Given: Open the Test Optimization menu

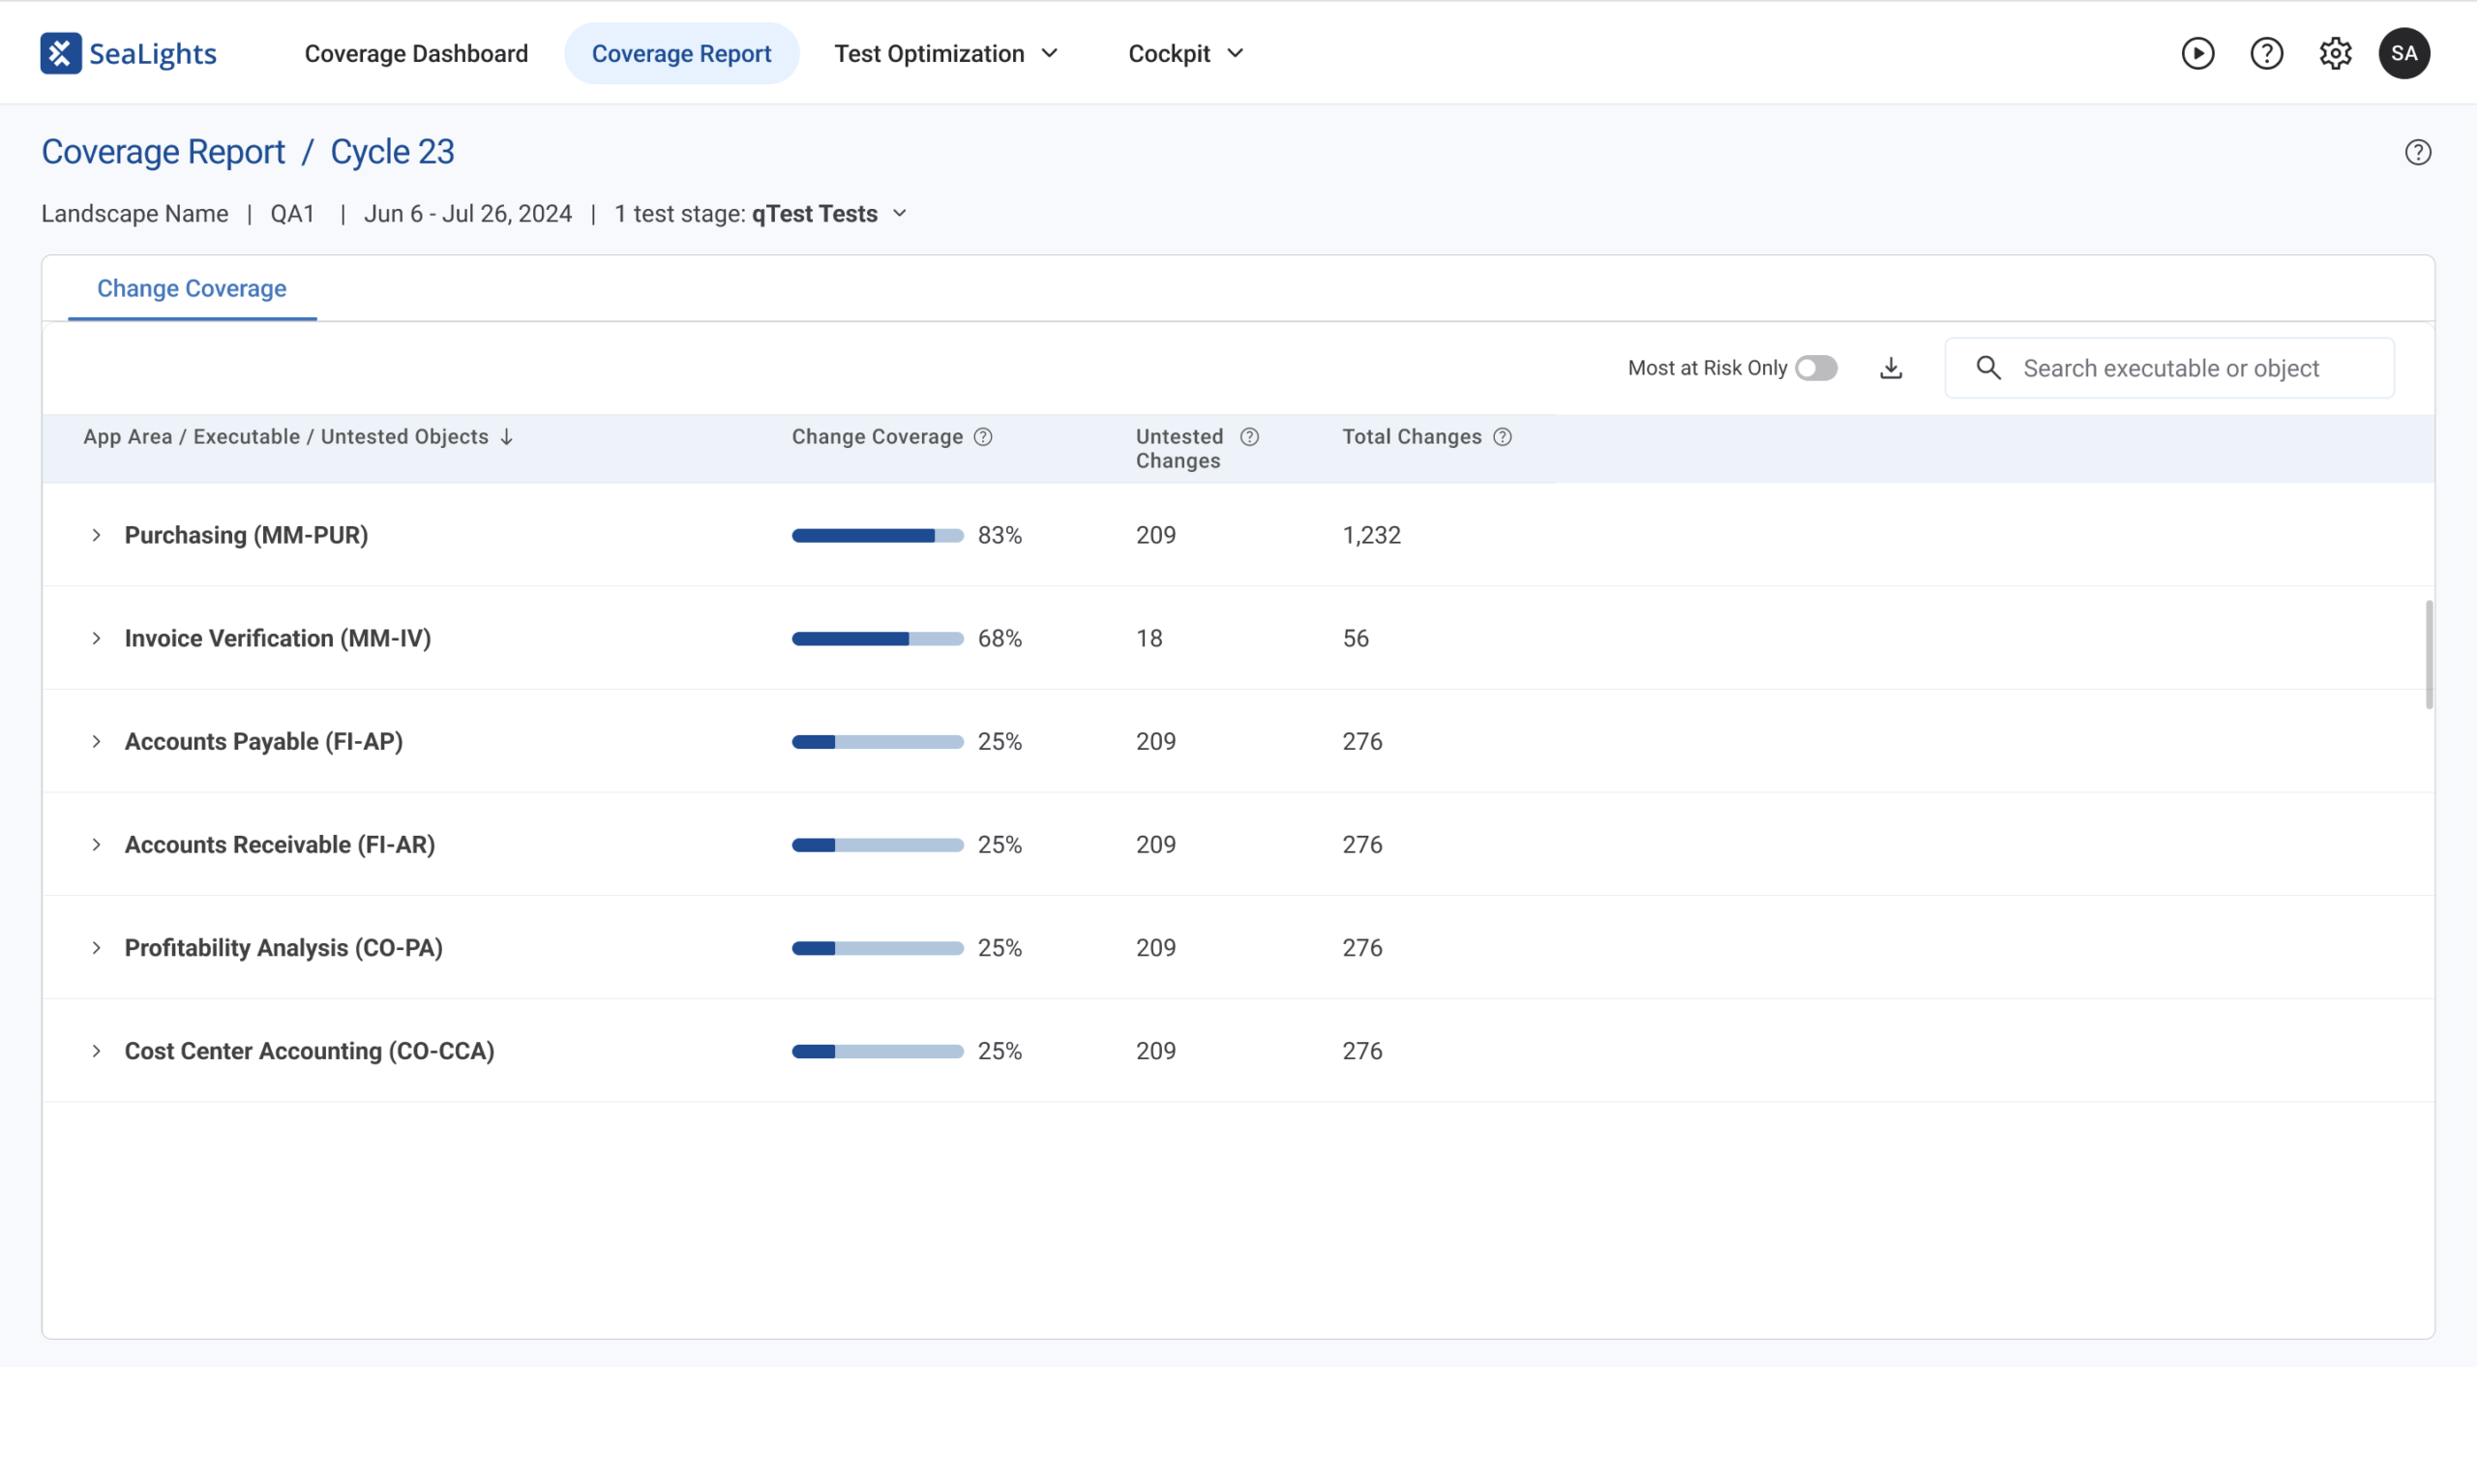Looking at the screenshot, I should (x=946, y=53).
